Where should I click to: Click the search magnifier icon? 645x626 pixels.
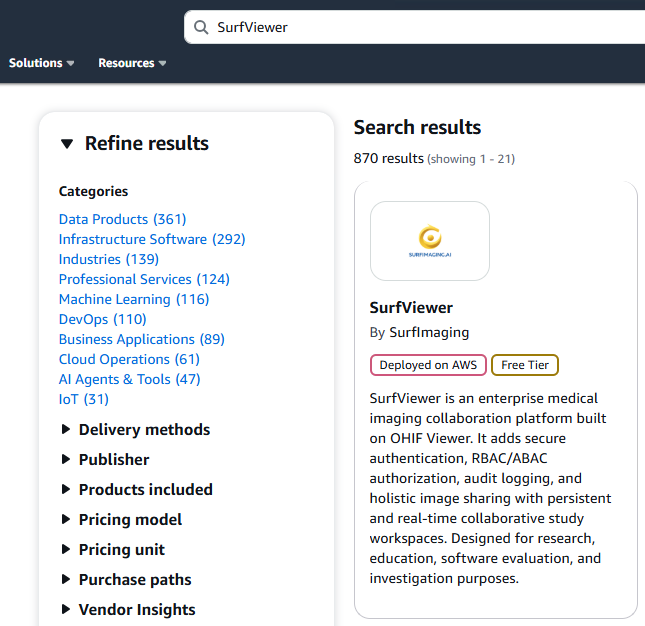click(201, 27)
